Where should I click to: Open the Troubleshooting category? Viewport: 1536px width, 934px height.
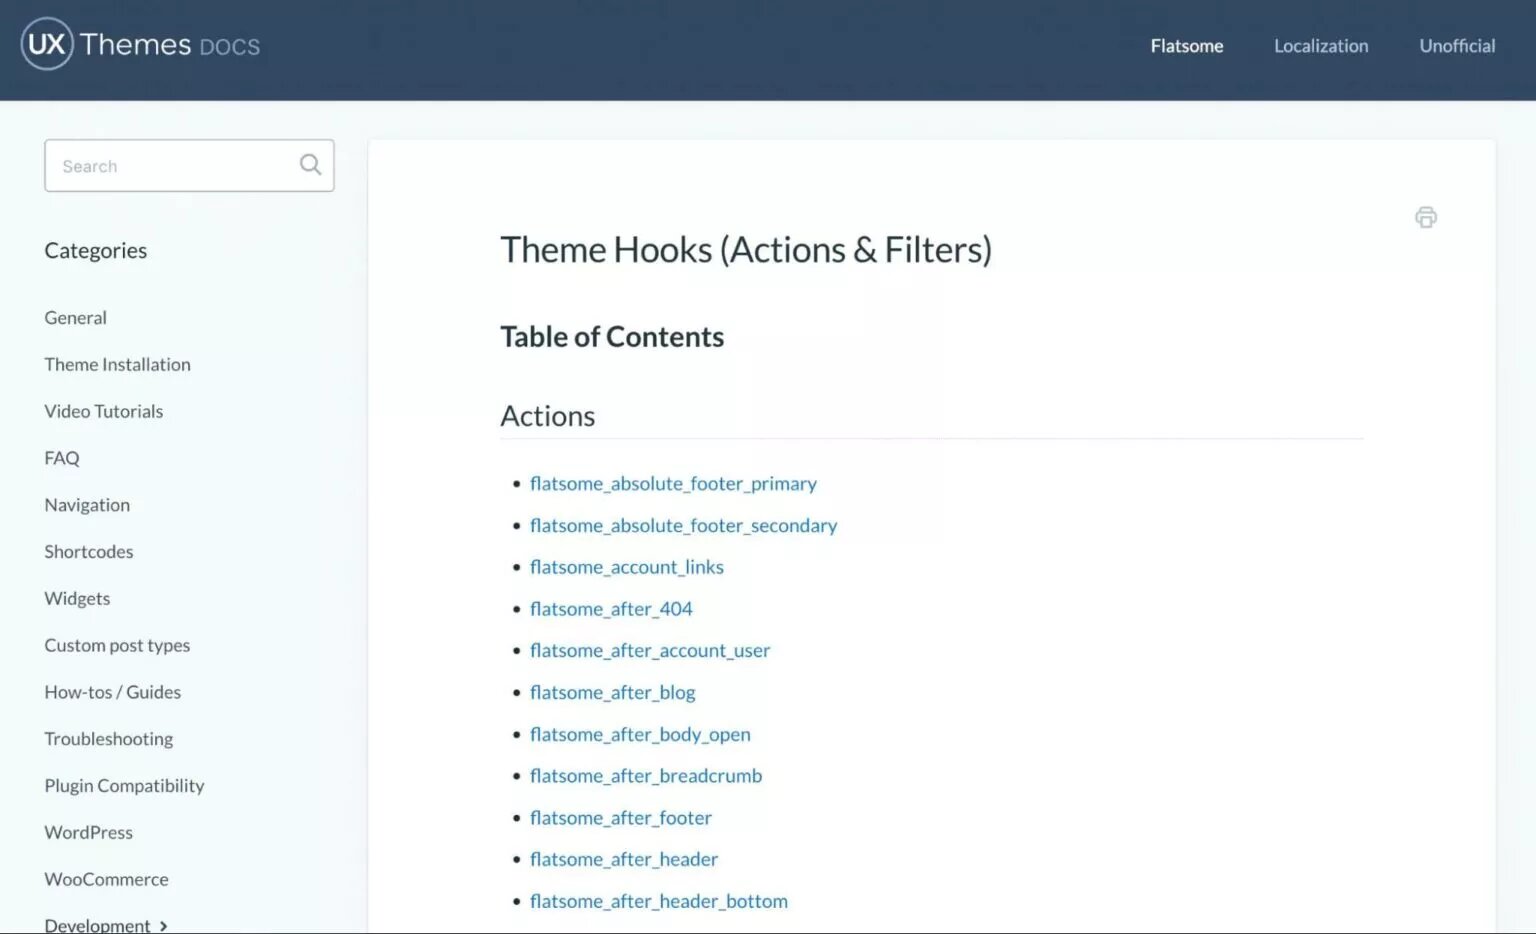click(x=108, y=738)
